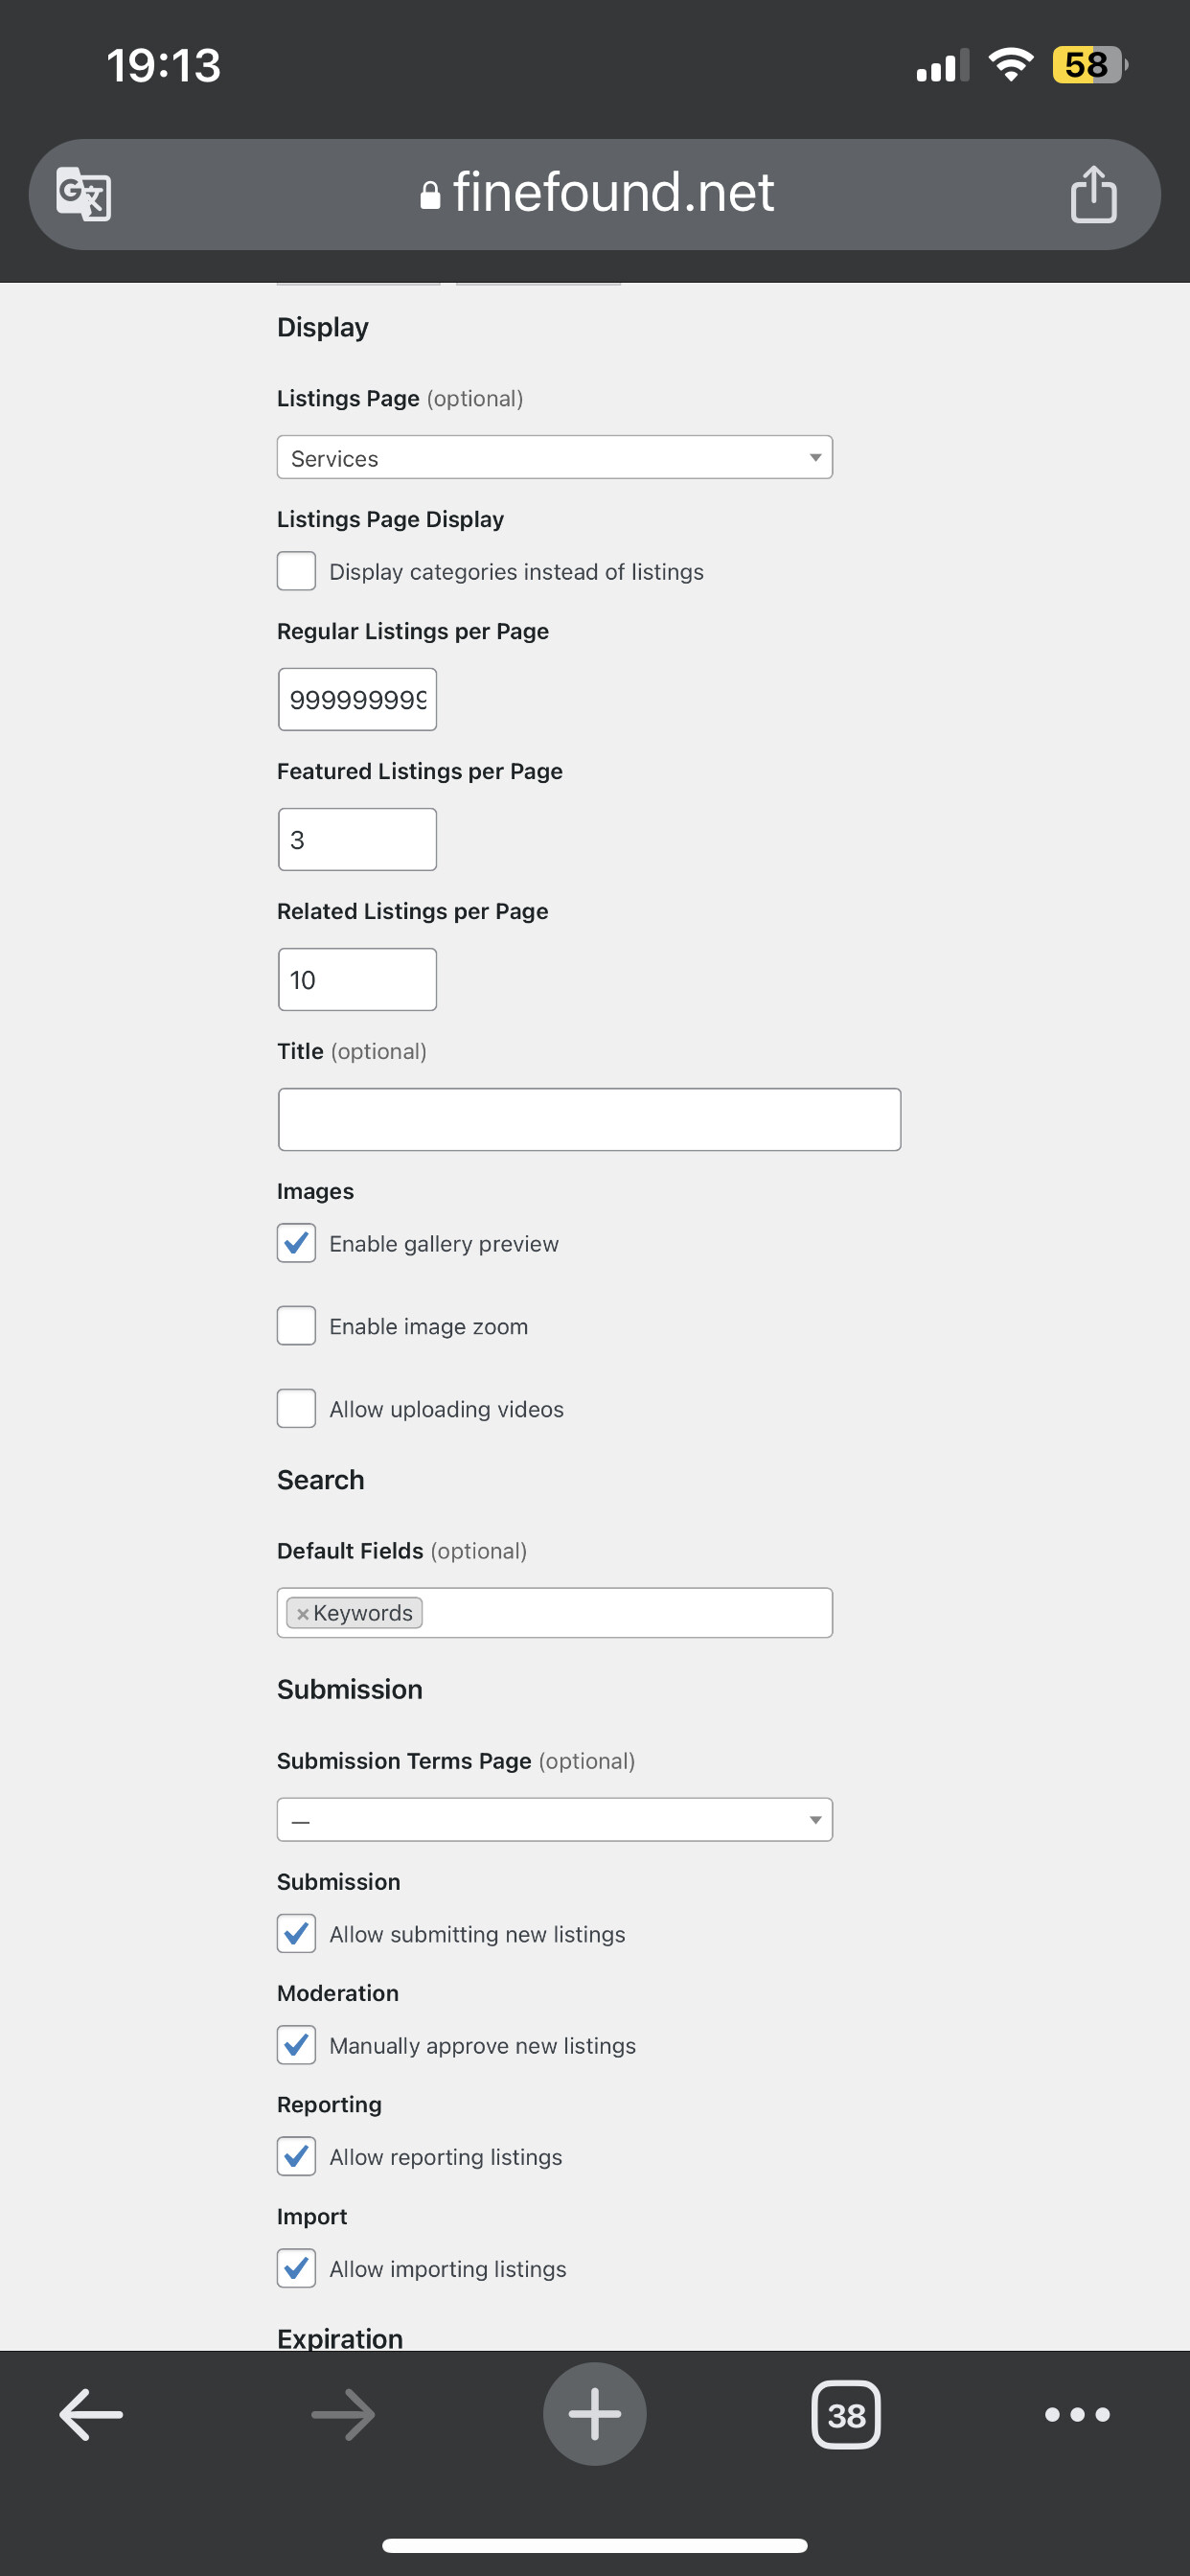Open Submission Terms Page dropdown
The width and height of the screenshot is (1190, 2576).
(555, 1820)
